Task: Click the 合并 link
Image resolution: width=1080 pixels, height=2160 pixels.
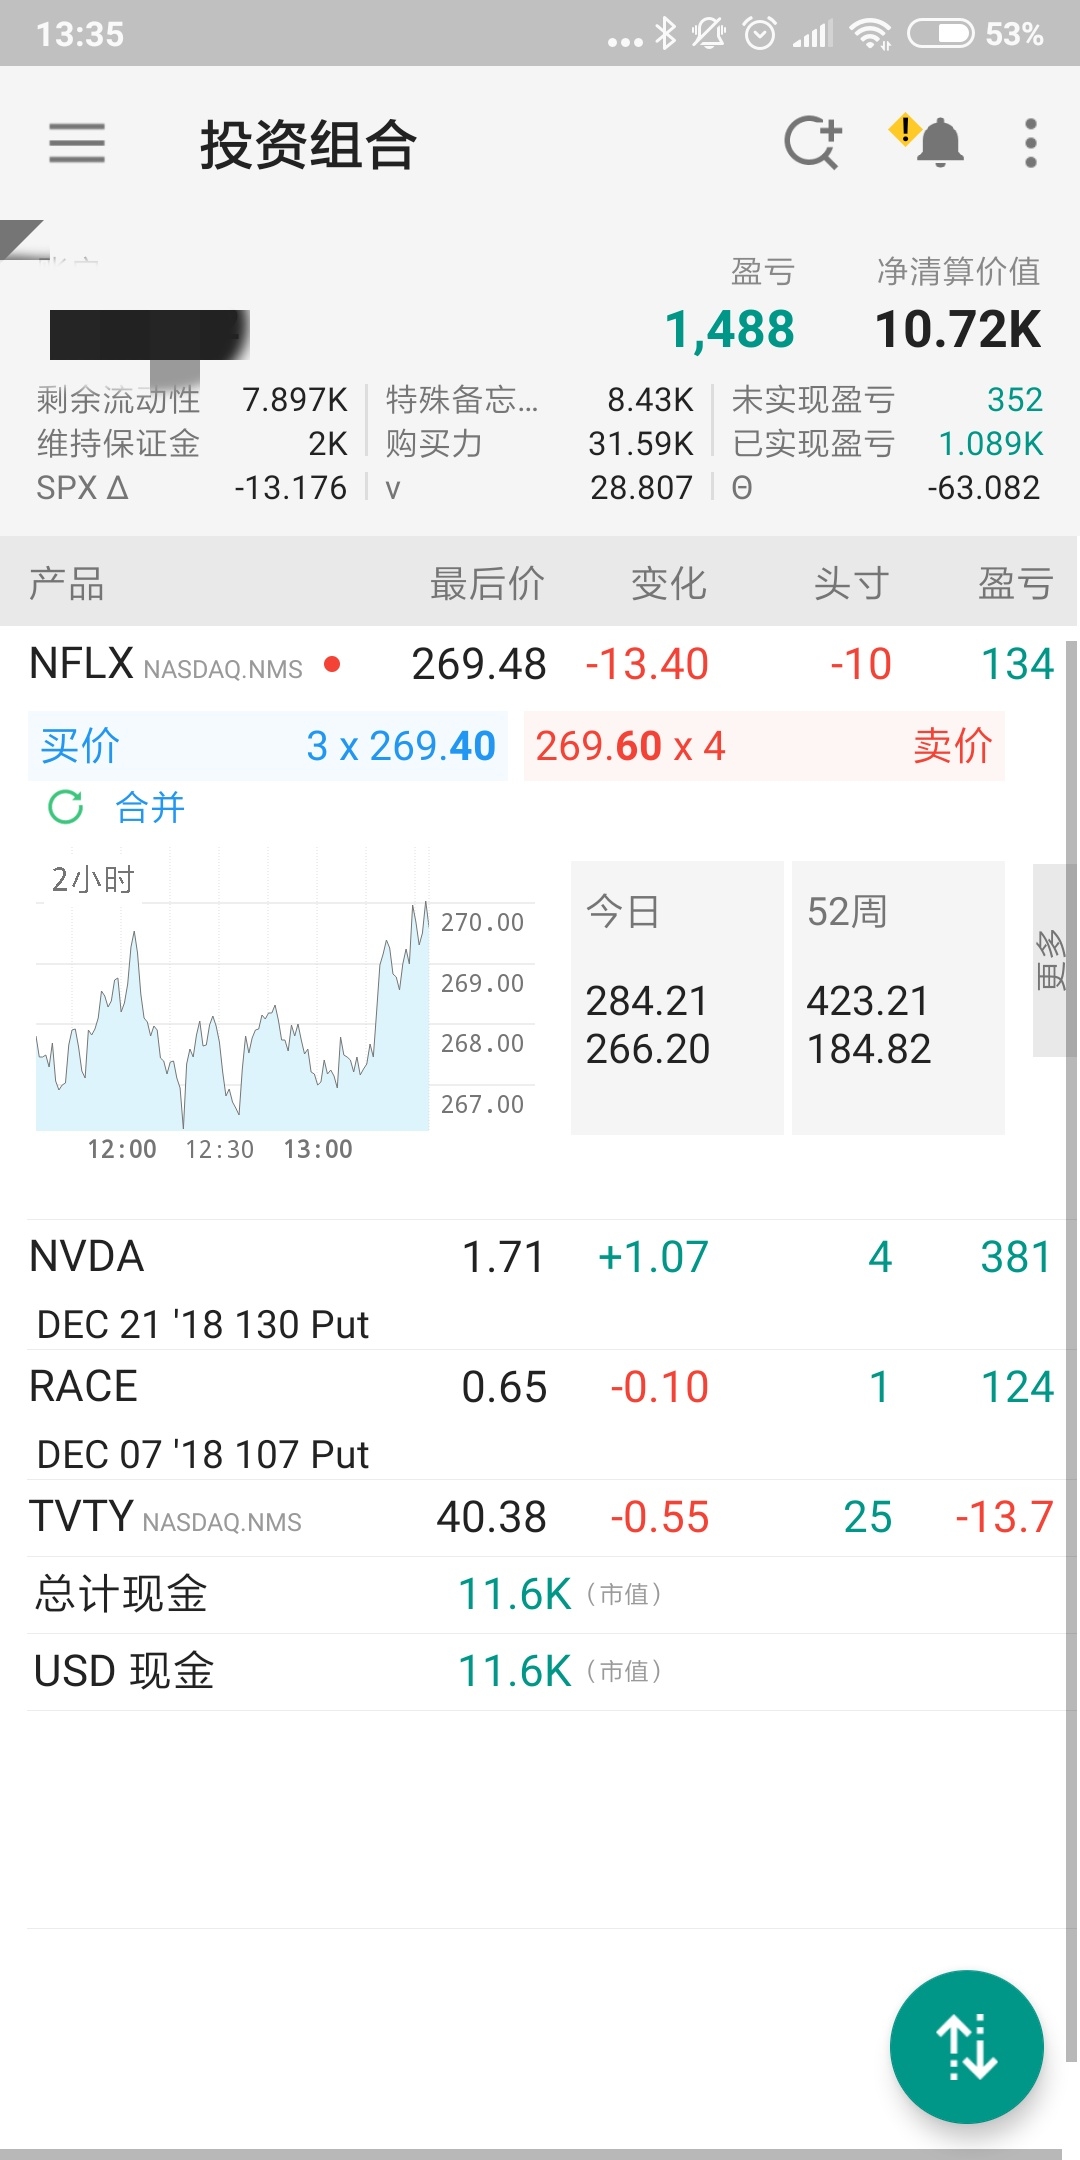Action: tap(150, 807)
